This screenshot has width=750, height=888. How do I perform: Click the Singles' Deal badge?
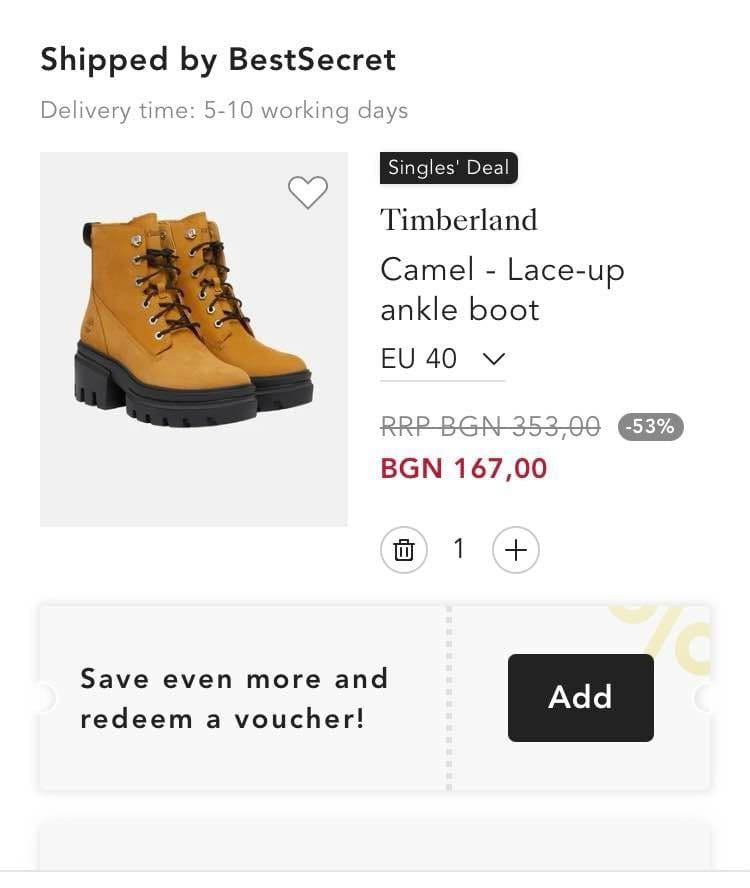pyautogui.click(x=448, y=168)
